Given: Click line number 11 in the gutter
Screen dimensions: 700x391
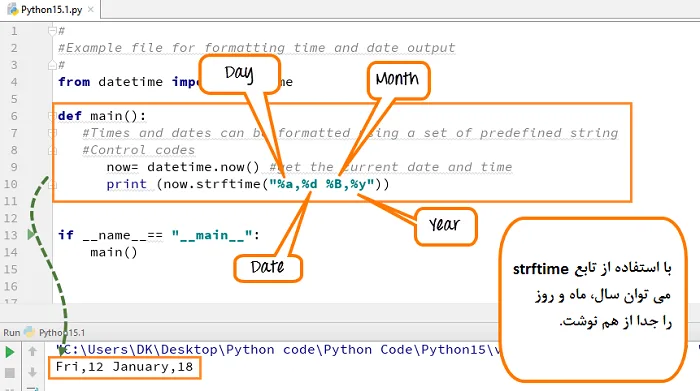Looking at the screenshot, I should coord(11,201).
